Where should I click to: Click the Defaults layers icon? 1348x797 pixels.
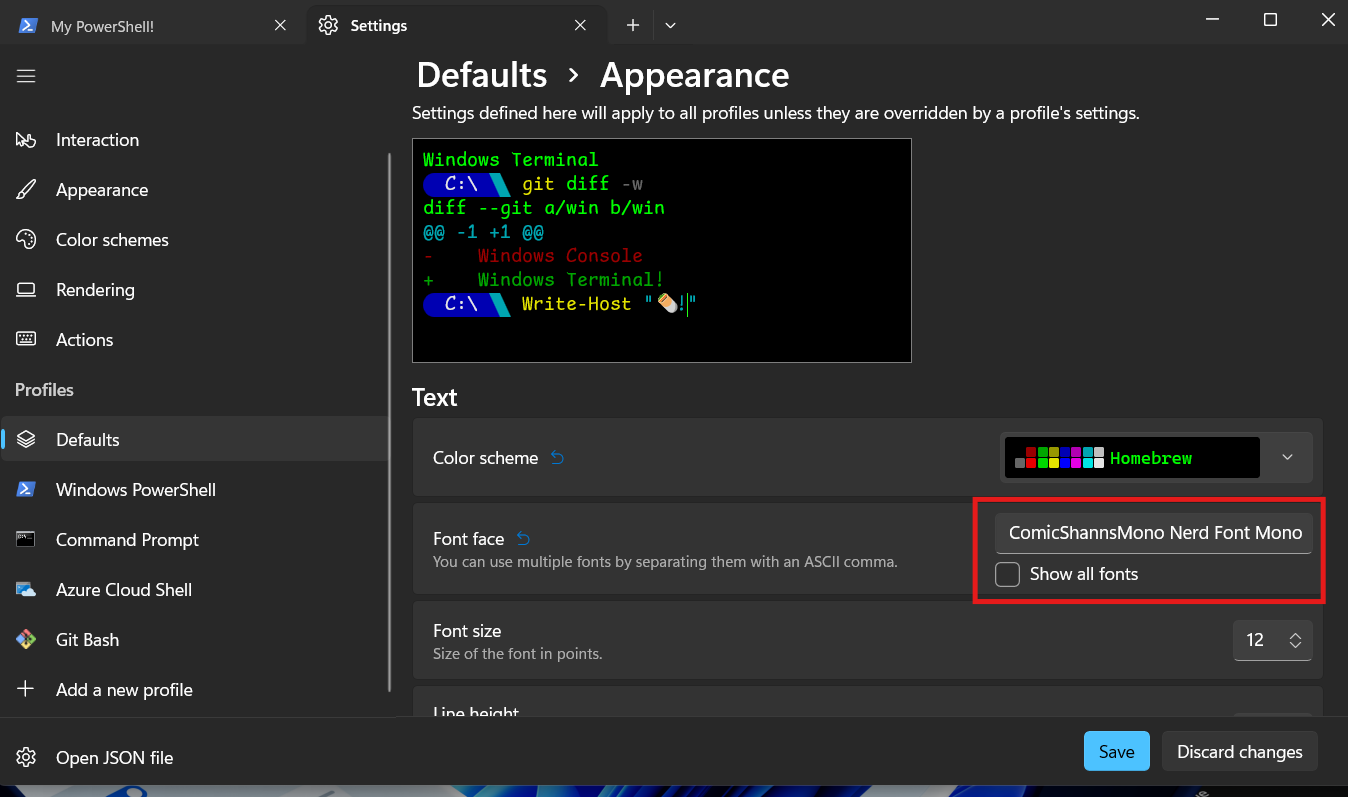click(26, 440)
